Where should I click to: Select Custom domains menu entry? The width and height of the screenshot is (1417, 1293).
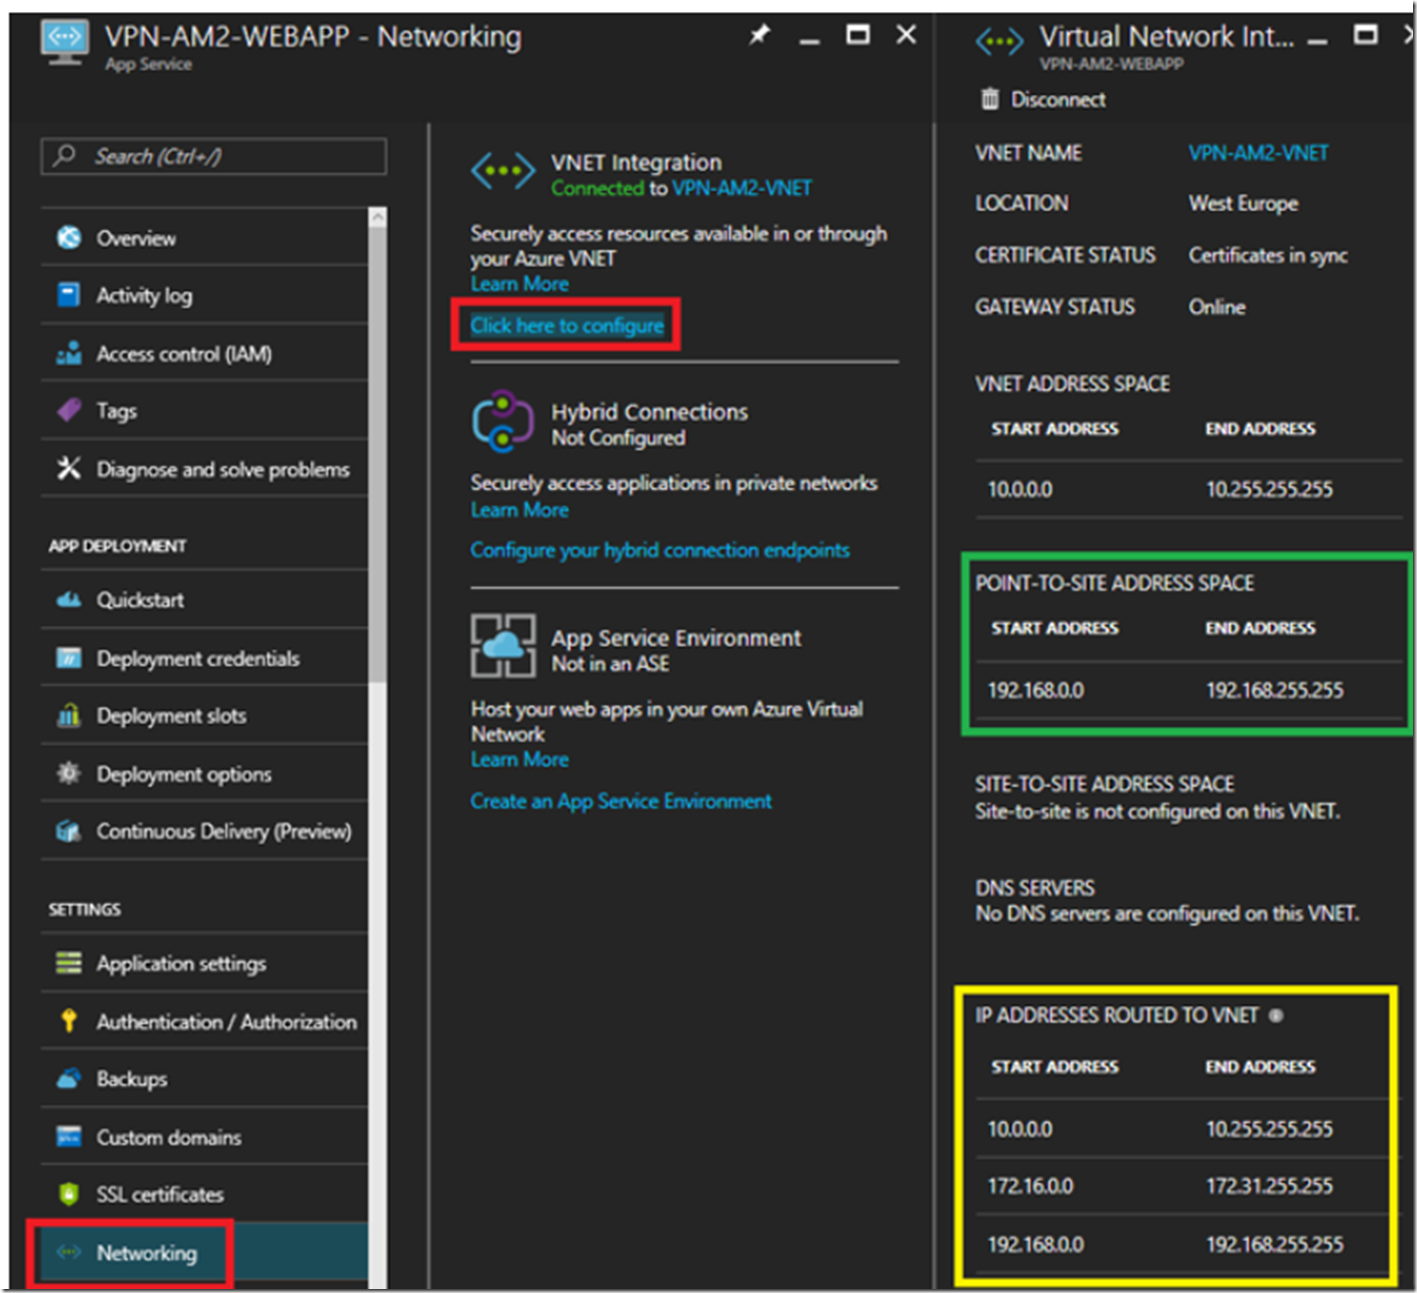tap(204, 1137)
